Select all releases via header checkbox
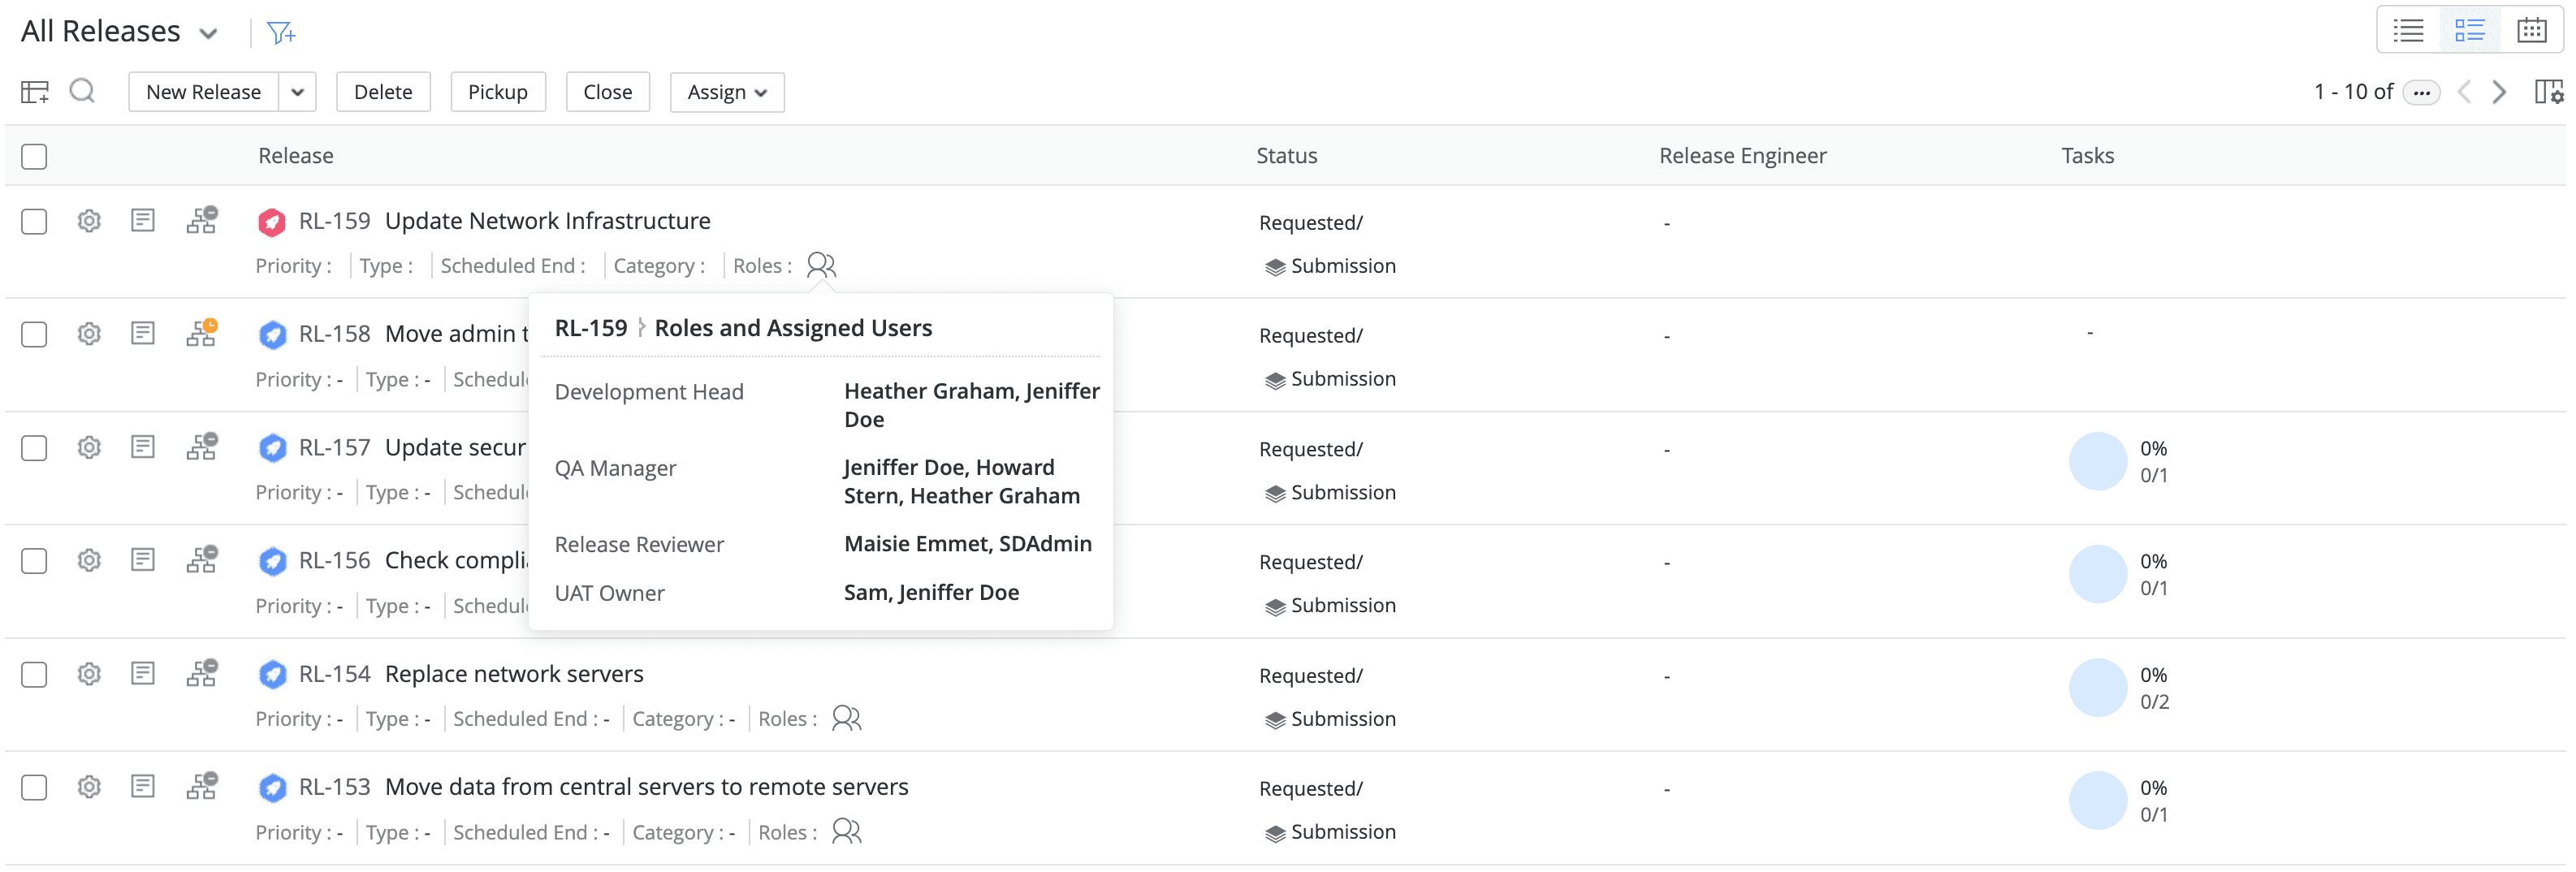 [x=33, y=156]
